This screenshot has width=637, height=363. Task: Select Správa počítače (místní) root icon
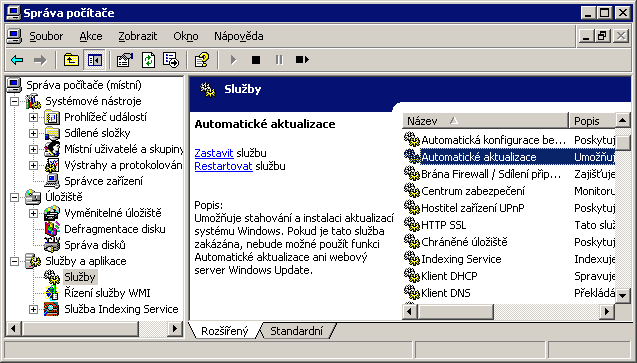pos(14,85)
